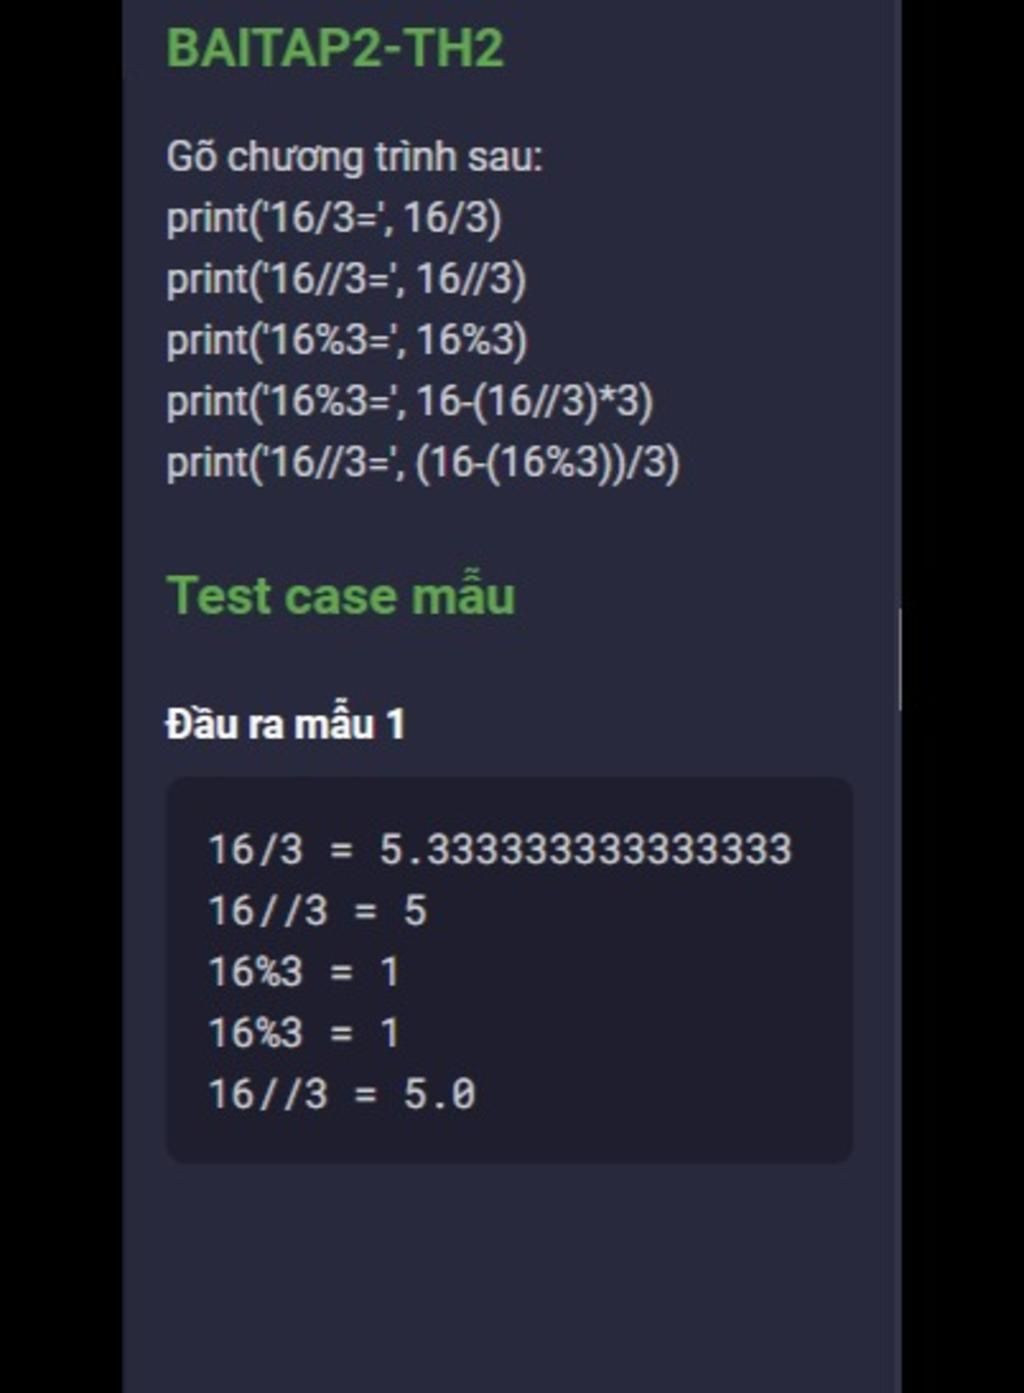Click the BAITAP2-TH2 problem title
This screenshot has width=1024, height=1393.
point(335,48)
